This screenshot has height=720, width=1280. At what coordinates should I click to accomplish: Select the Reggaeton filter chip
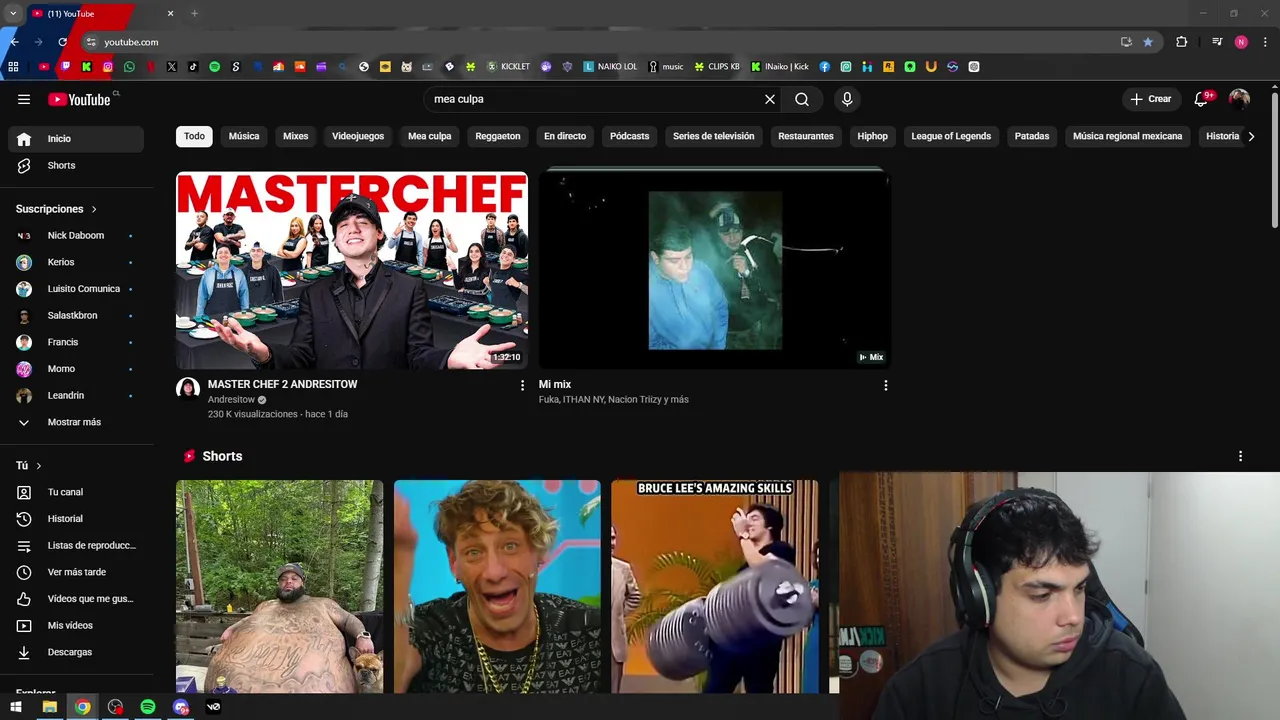pyautogui.click(x=498, y=136)
